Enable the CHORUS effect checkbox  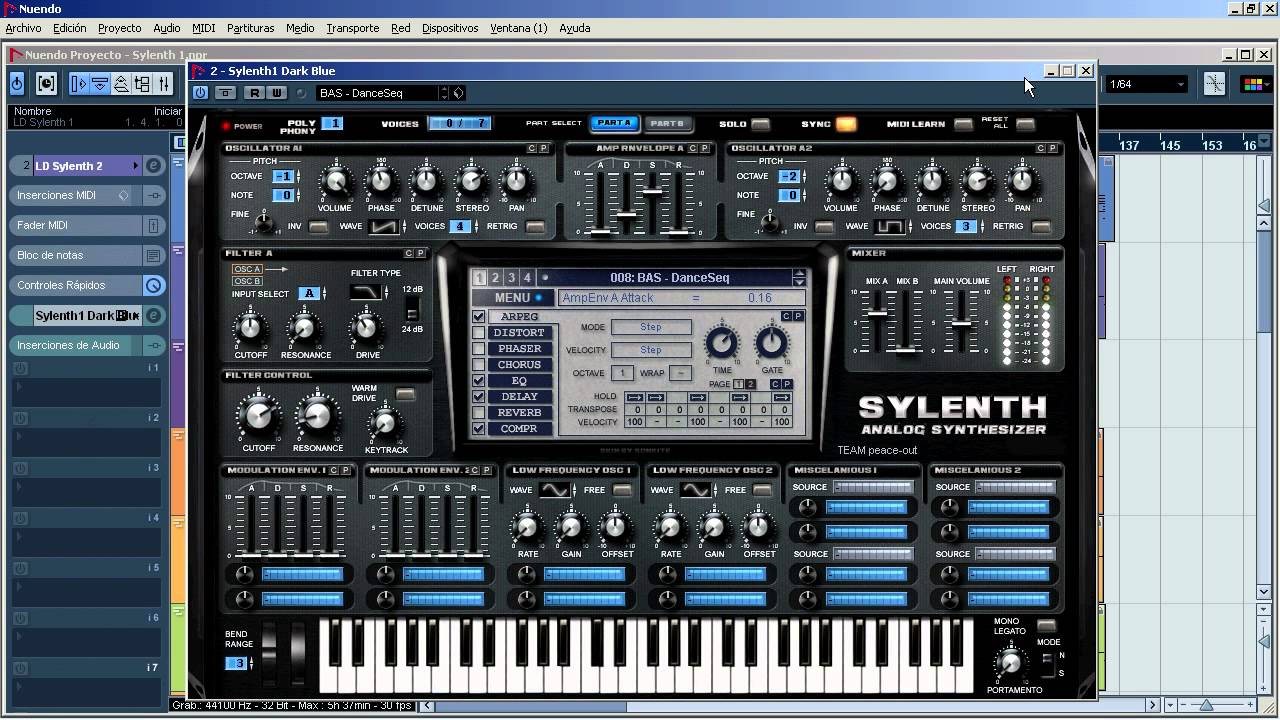pos(479,365)
